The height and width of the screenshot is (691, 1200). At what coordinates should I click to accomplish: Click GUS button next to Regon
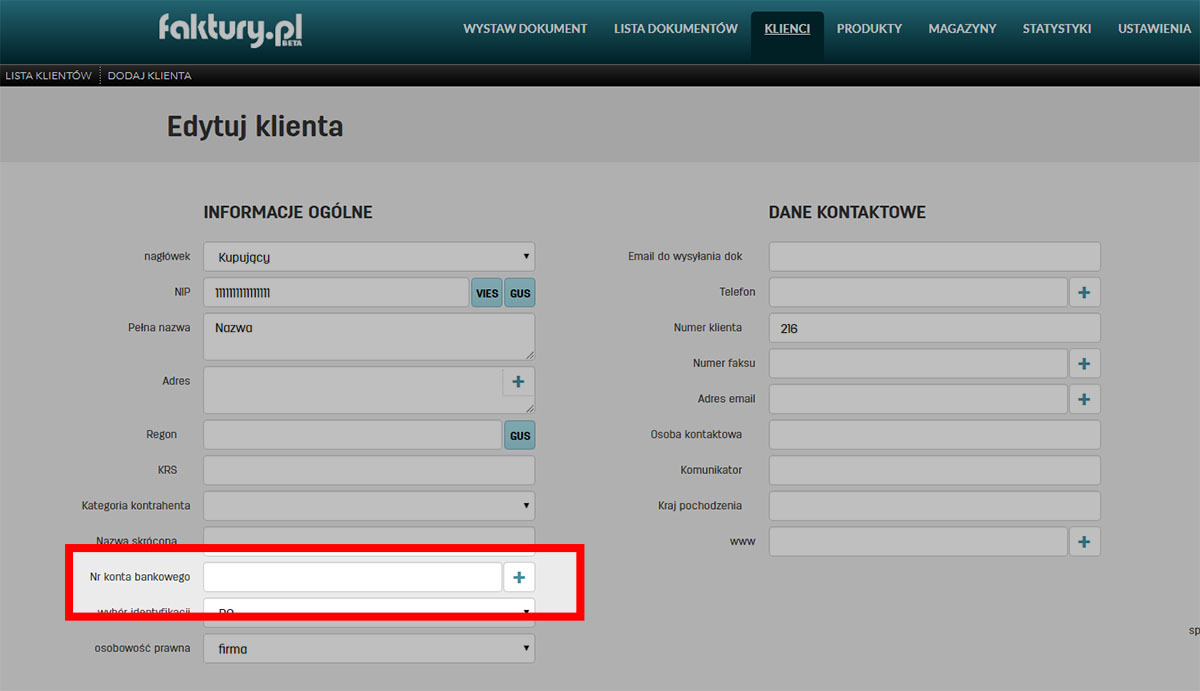pyautogui.click(x=519, y=435)
